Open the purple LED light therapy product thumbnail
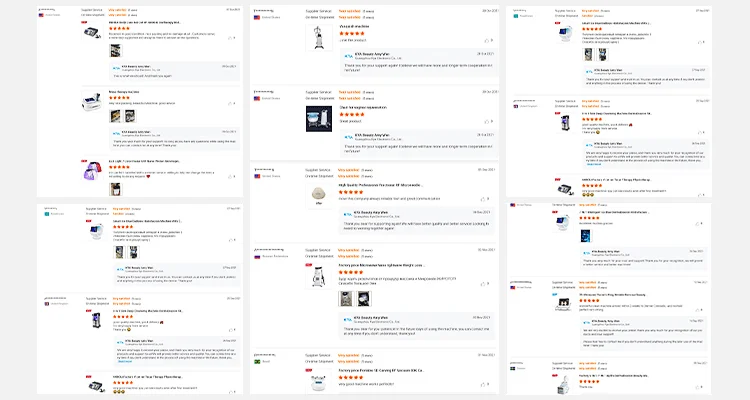This screenshot has width=750, height=400. point(92,171)
